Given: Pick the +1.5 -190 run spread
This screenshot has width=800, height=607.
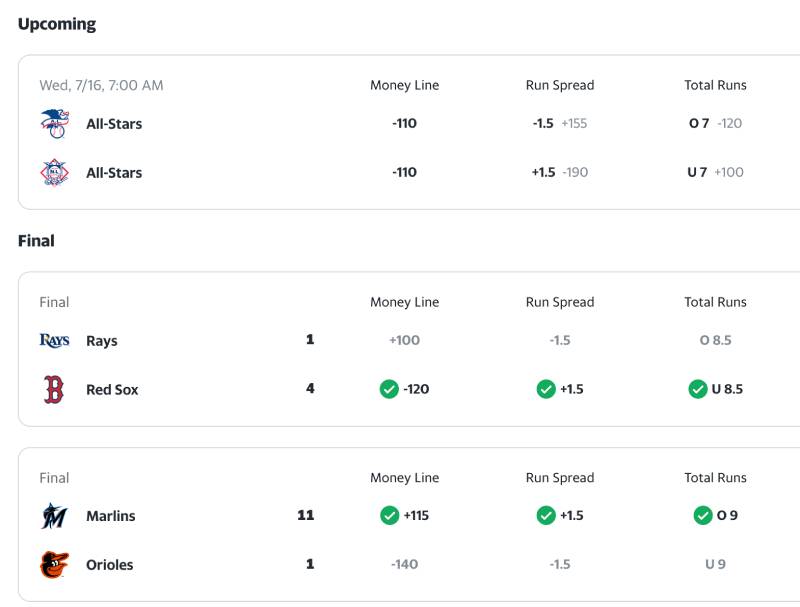Looking at the screenshot, I should [x=560, y=172].
